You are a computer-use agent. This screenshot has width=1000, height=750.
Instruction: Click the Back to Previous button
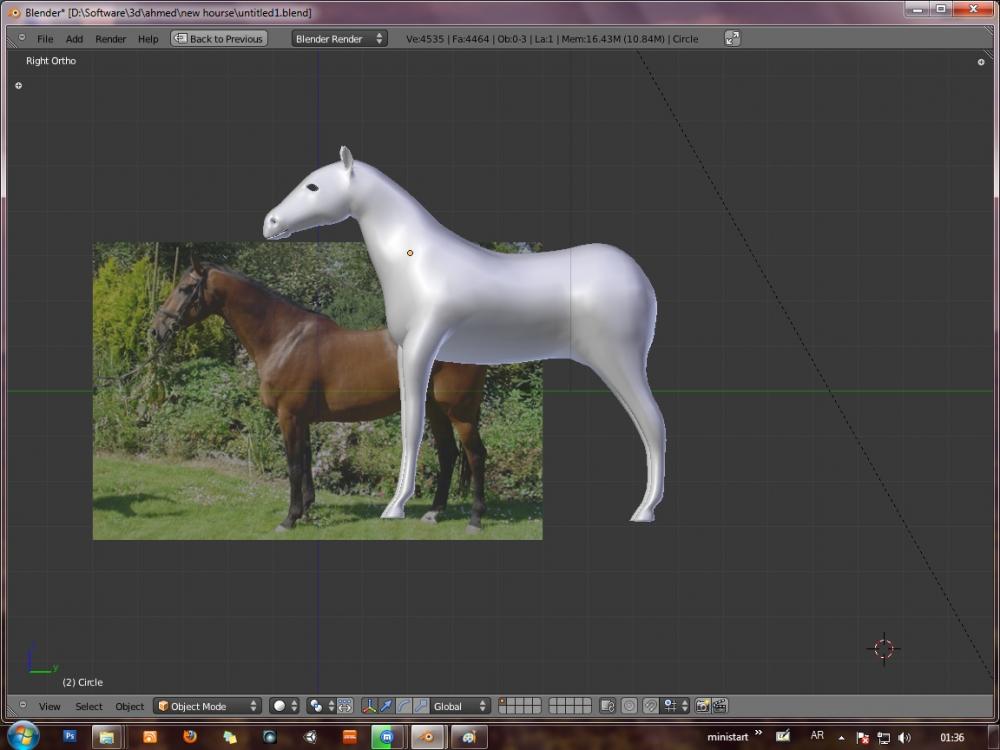219,39
